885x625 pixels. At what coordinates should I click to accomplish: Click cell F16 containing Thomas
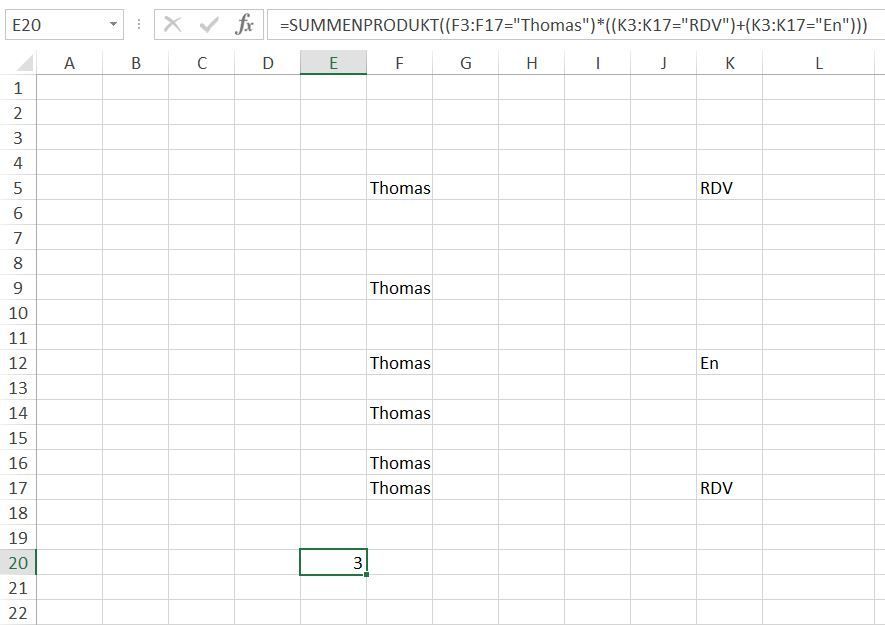tap(400, 462)
